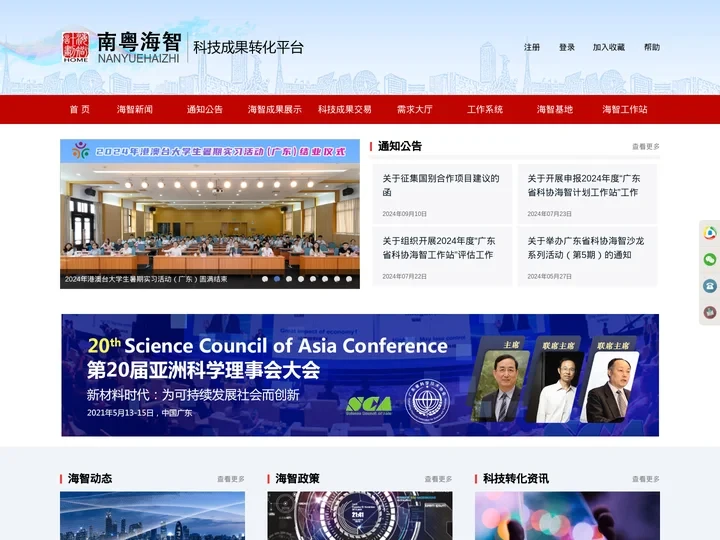The height and width of the screenshot is (540, 720).
Task: Open the Tencent Weibo icon in side panel
Action: click(710, 233)
